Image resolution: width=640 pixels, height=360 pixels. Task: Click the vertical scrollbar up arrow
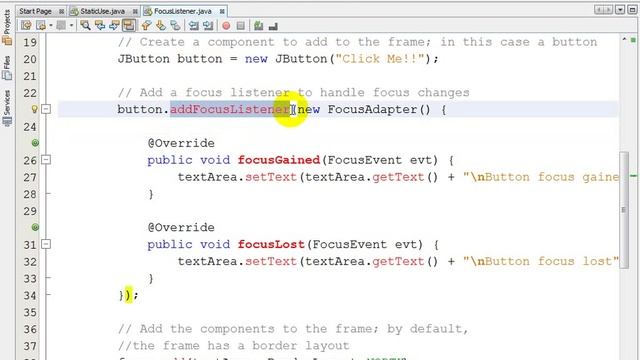click(x=624, y=39)
